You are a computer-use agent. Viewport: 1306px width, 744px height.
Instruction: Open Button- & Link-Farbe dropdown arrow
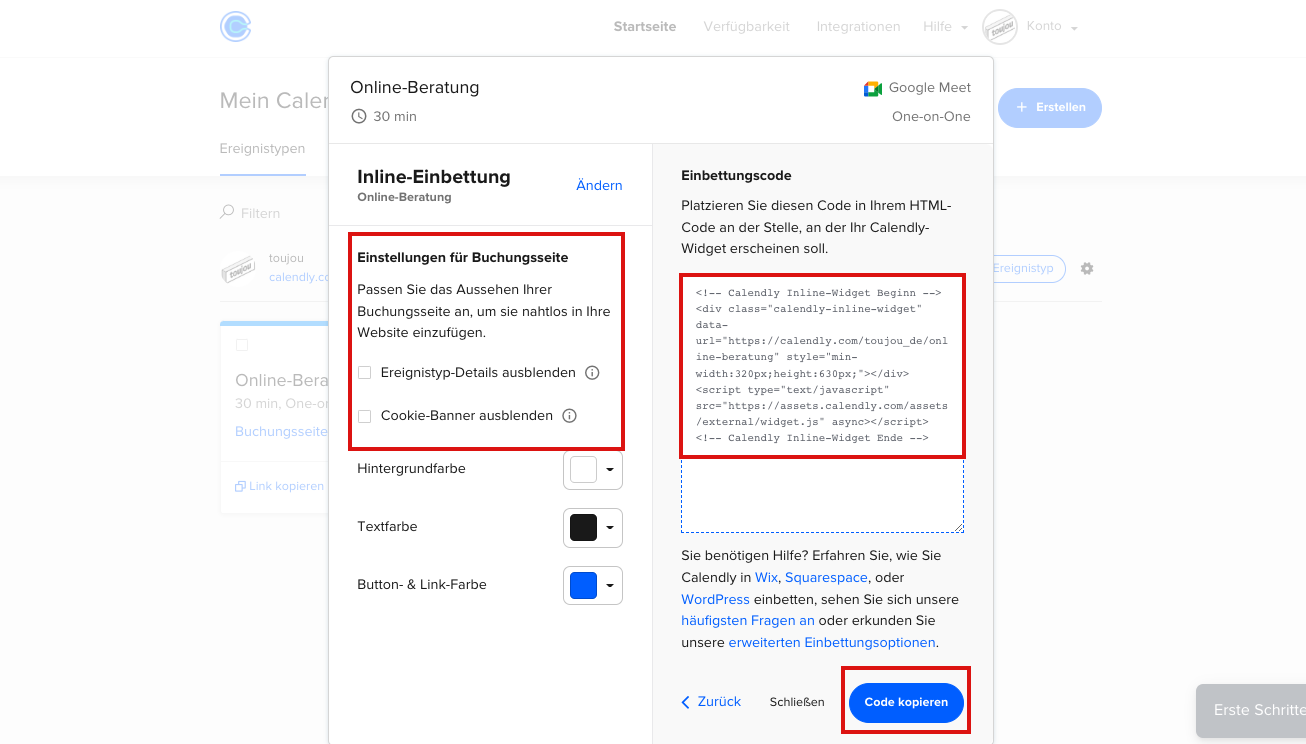[610, 585]
